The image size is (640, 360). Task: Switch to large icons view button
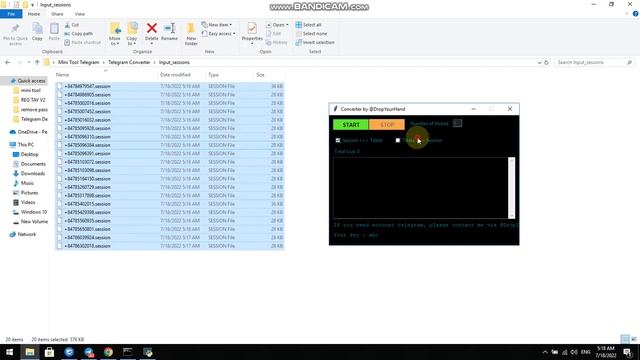pos(634,339)
